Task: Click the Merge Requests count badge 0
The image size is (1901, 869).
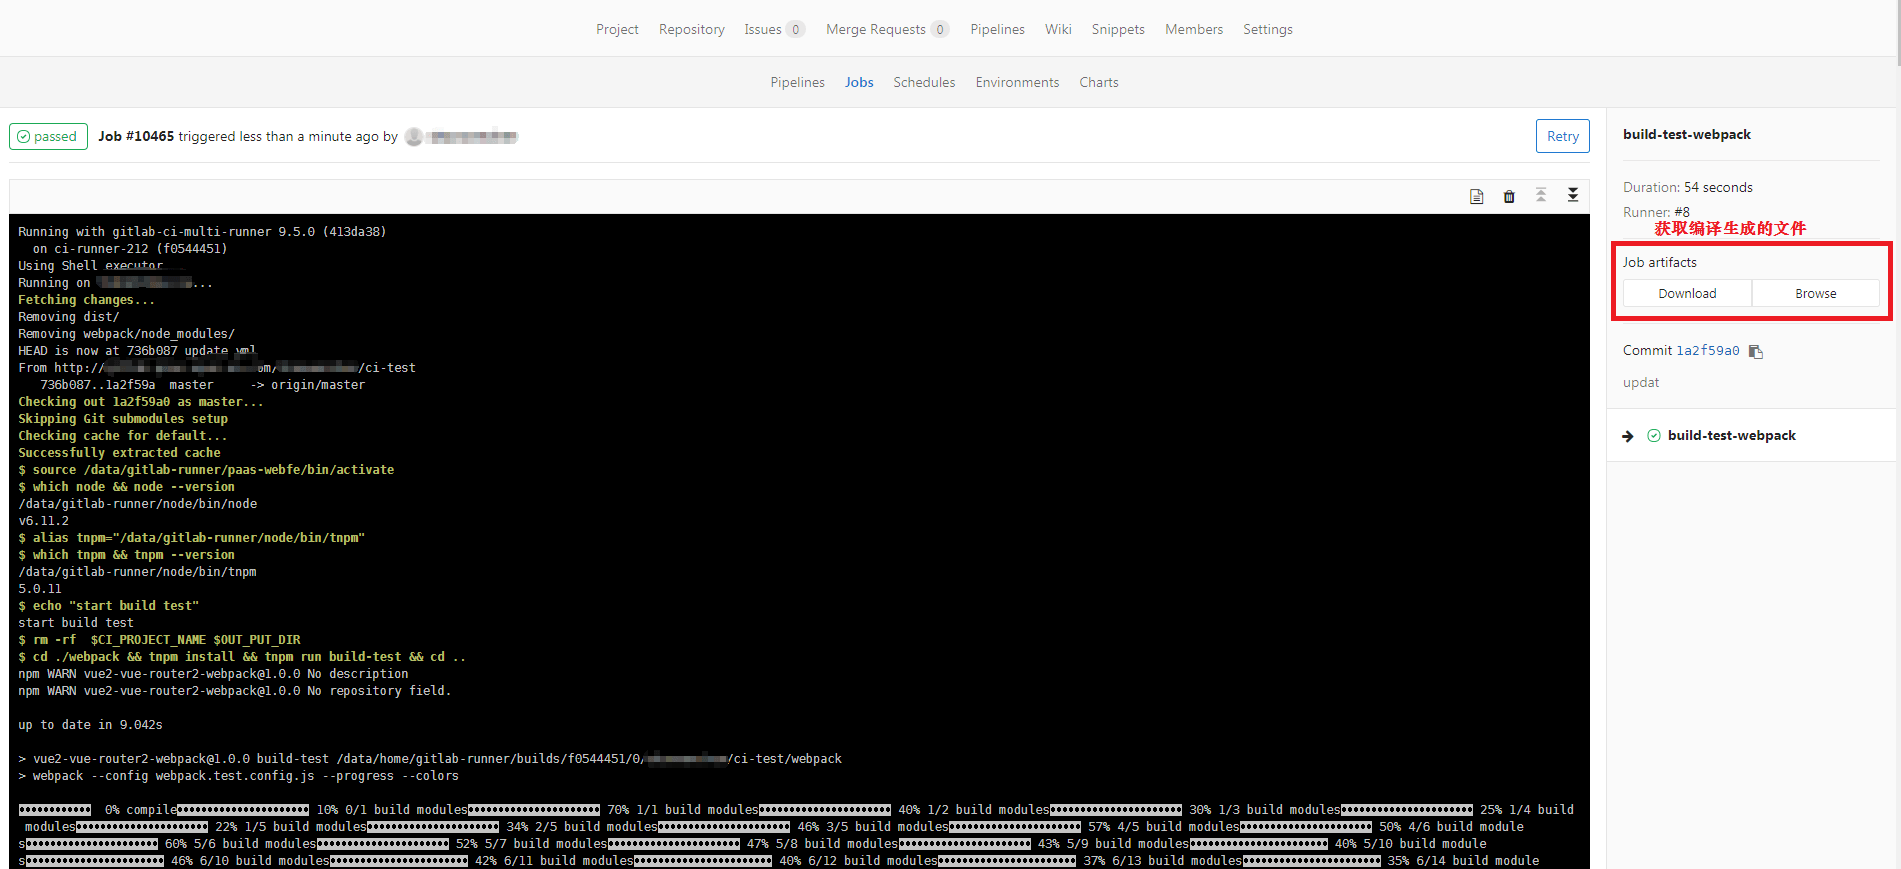Action: (x=940, y=29)
